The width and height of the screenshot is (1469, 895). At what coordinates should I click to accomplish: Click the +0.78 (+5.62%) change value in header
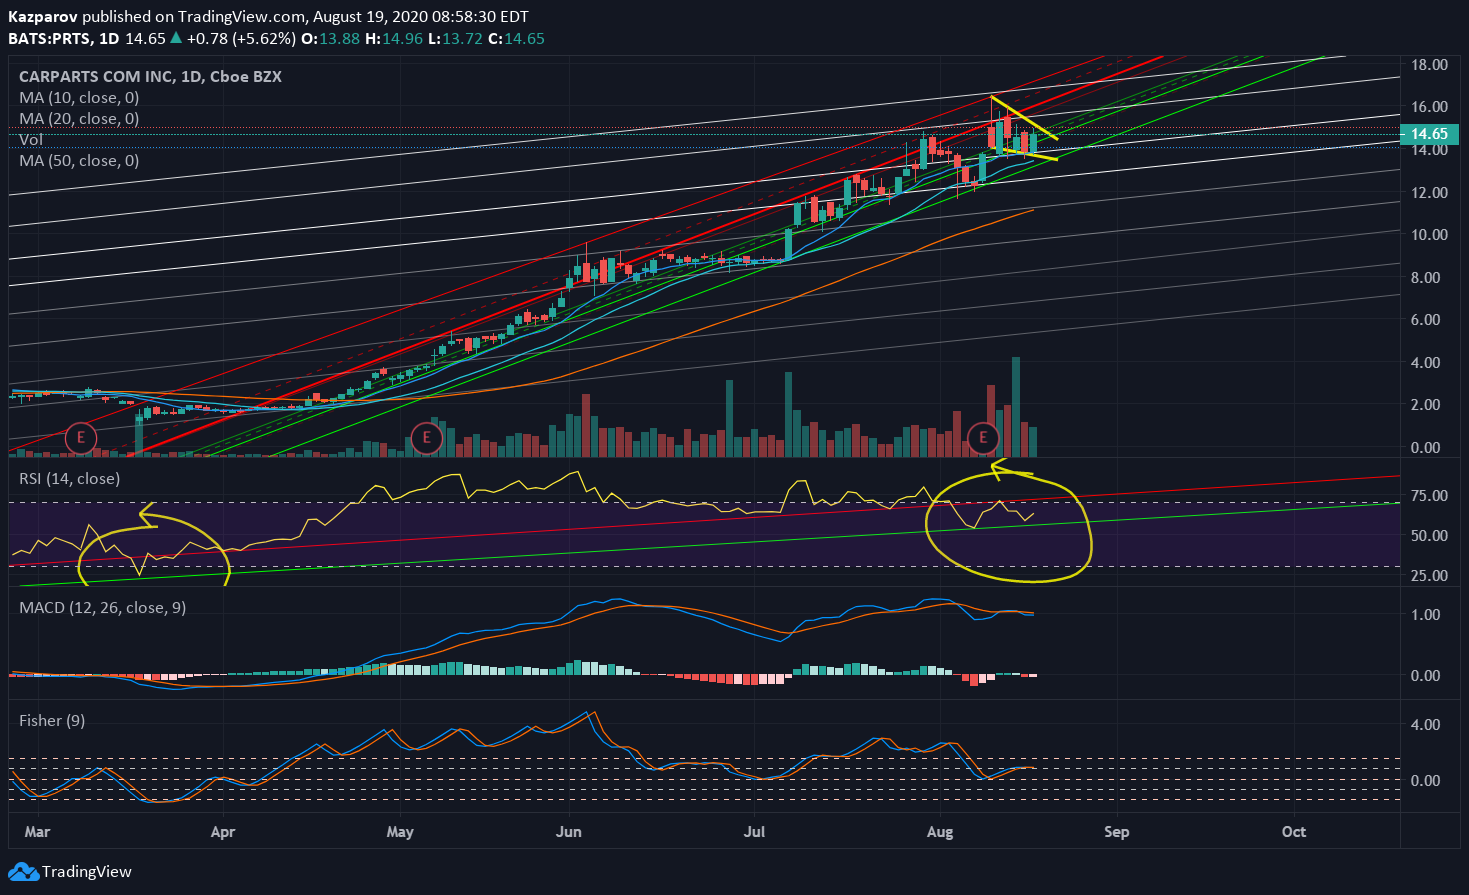click(x=241, y=38)
